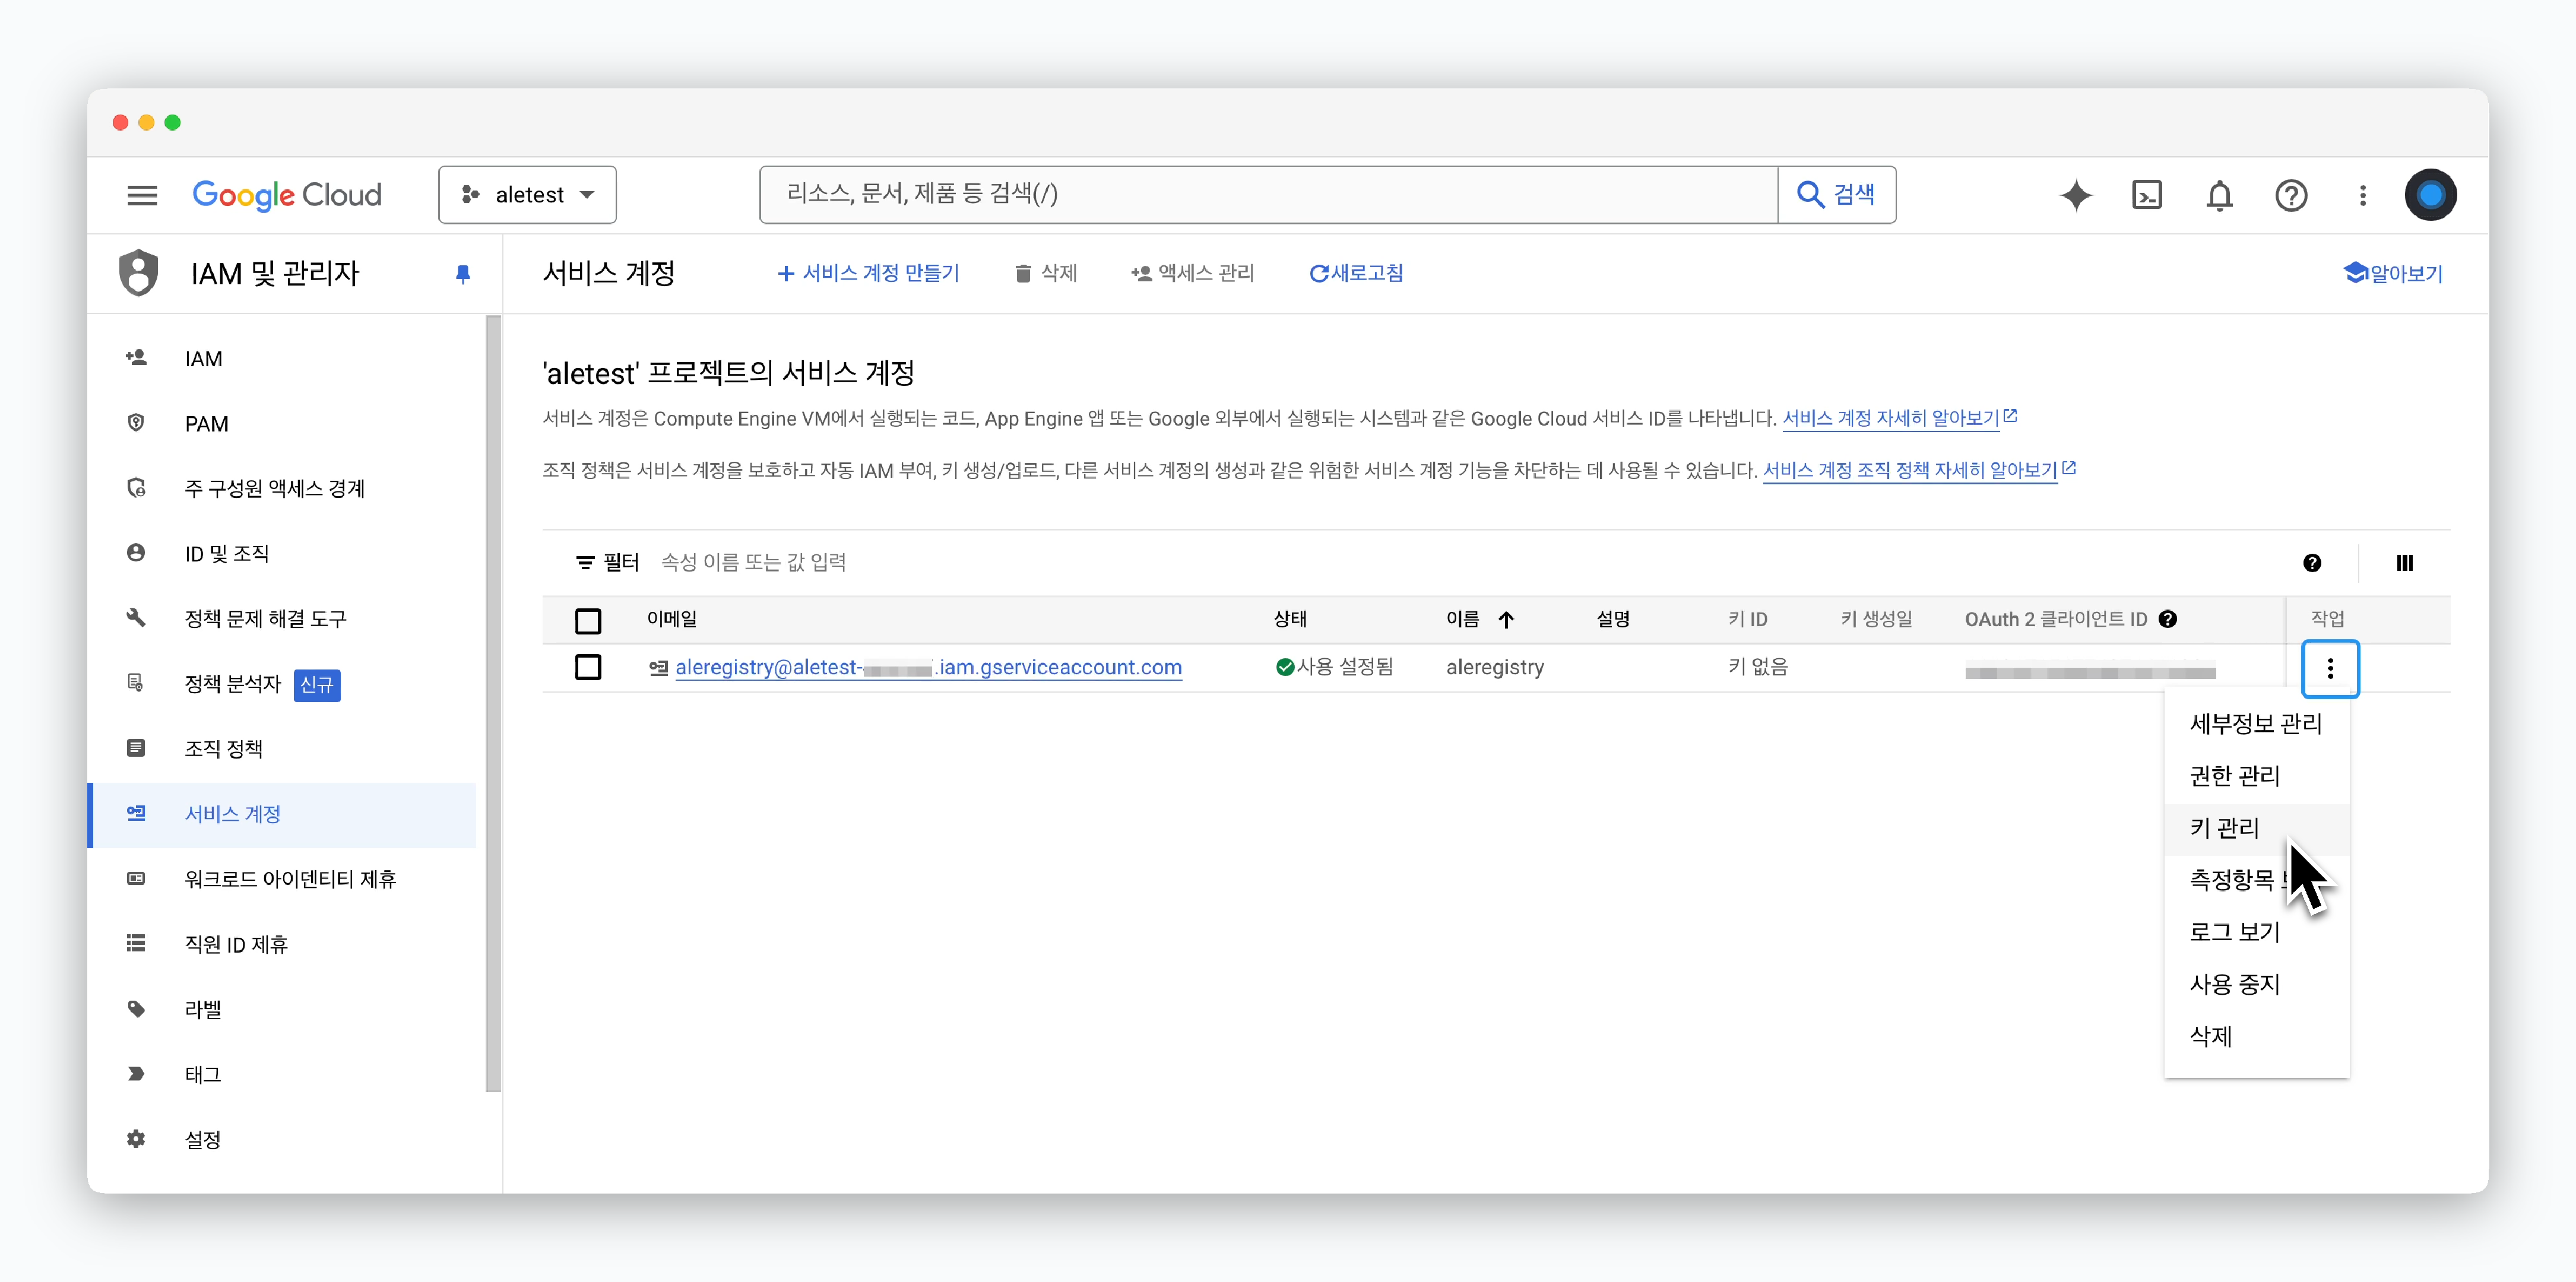Select 세부정보 관리 from the actions menu
2576x1282 pixels.
(2256, 723)
